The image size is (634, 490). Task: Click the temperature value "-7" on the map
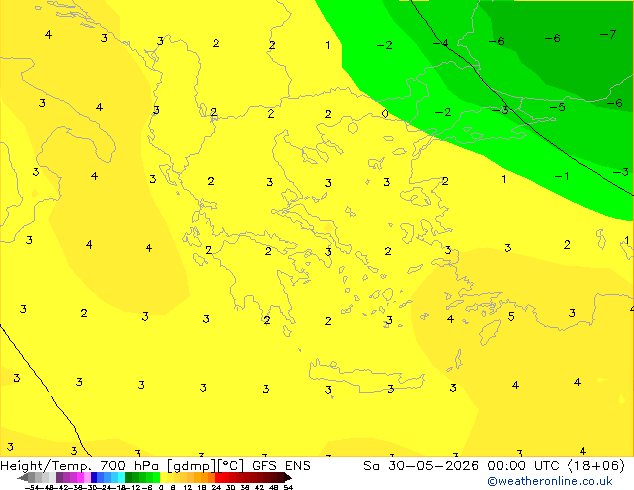coord(608,34)
